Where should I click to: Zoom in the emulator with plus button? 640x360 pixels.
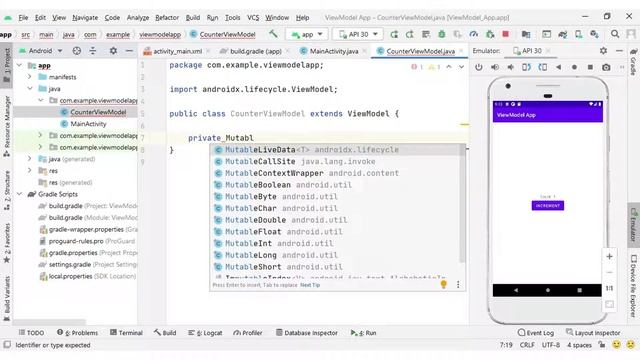pyautogui.click(x=609, y=256)
